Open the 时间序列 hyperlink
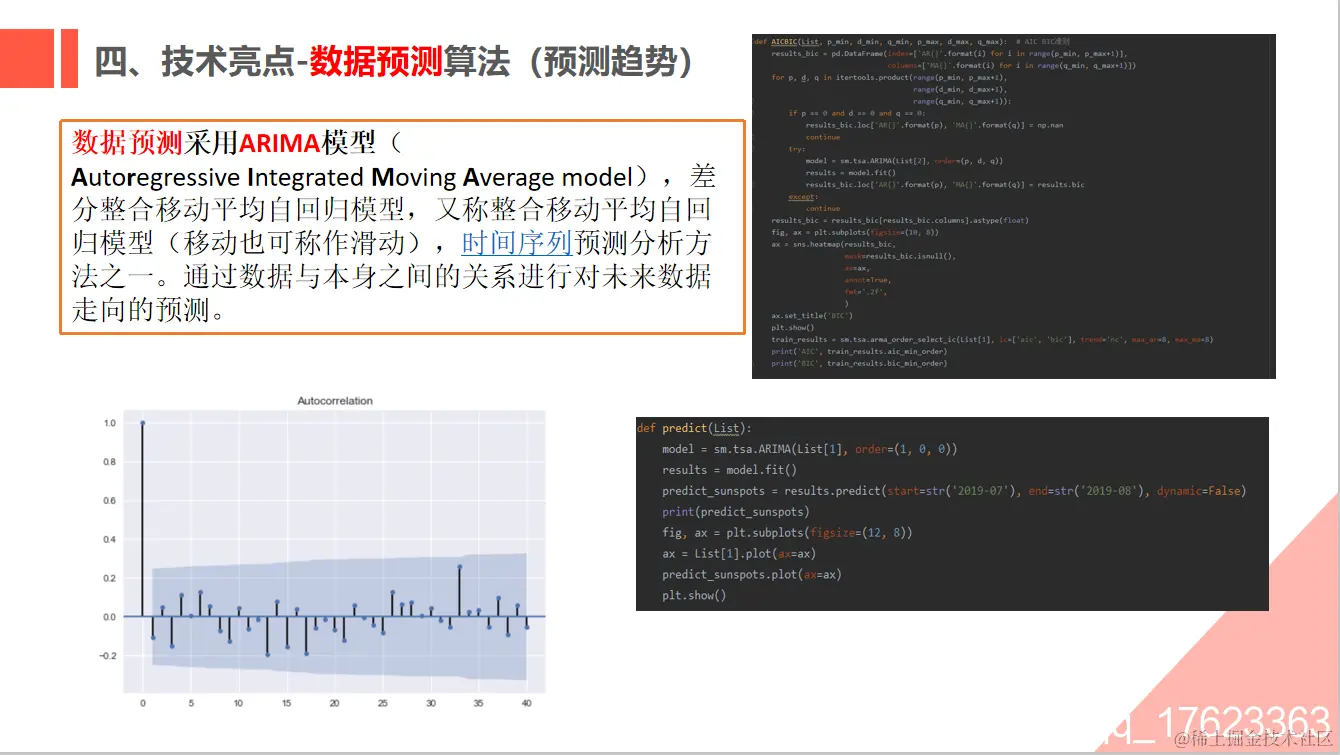This screenshot has height=755, width=1340. pos(517,243)
